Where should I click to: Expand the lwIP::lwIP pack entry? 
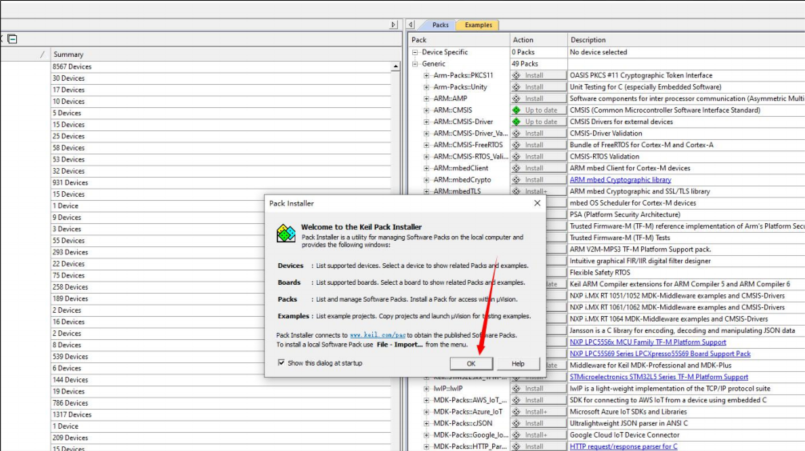coord(426,388)
